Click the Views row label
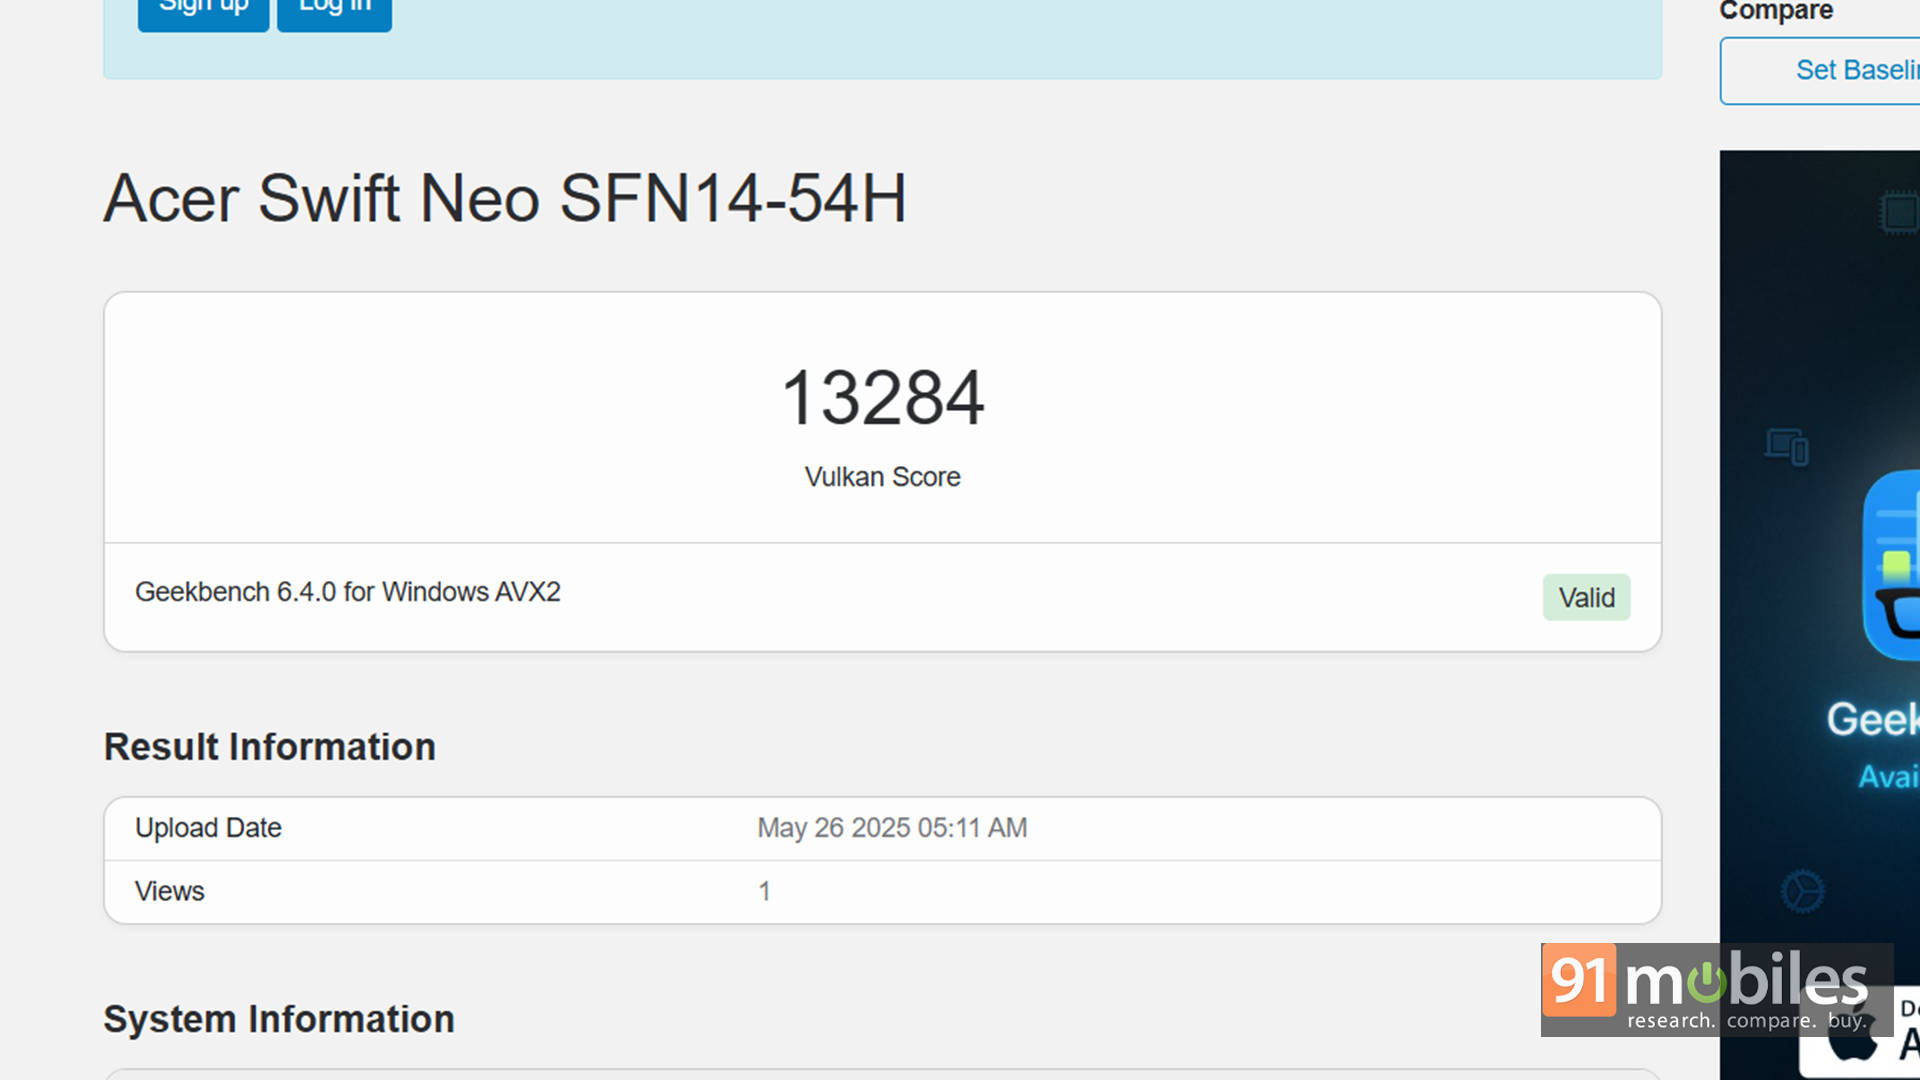This screenshot has width=1920, height=1080. pos(170,891)
